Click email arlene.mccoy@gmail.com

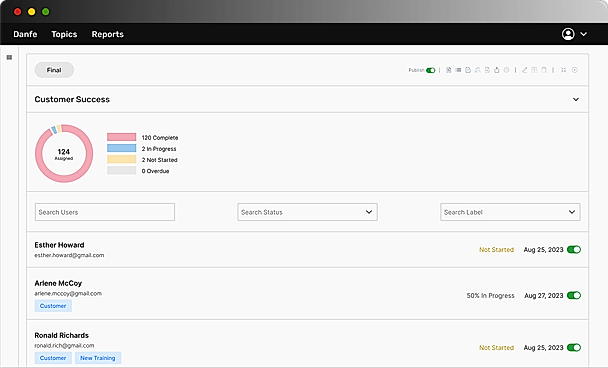coord(68,294)
